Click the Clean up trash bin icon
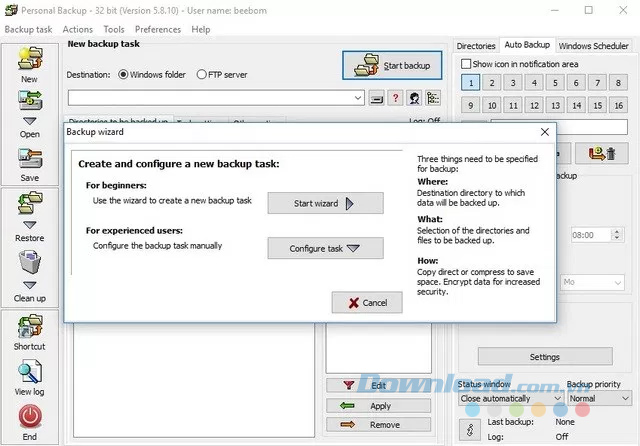Screen dimensions: 640x446 (x=30, y=262)
